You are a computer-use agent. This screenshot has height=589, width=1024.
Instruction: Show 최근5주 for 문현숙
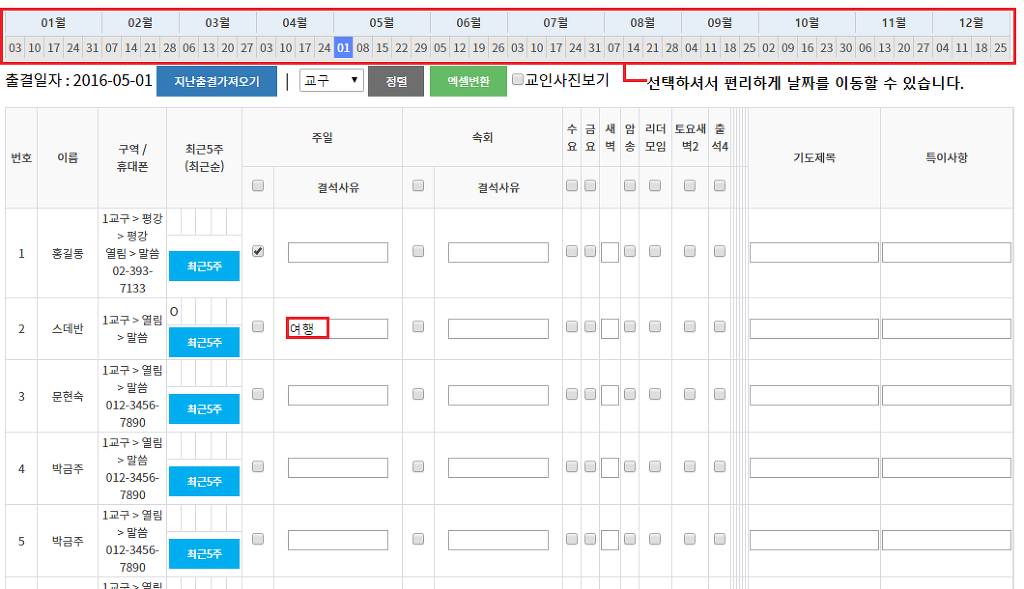[x=204, y=409]
